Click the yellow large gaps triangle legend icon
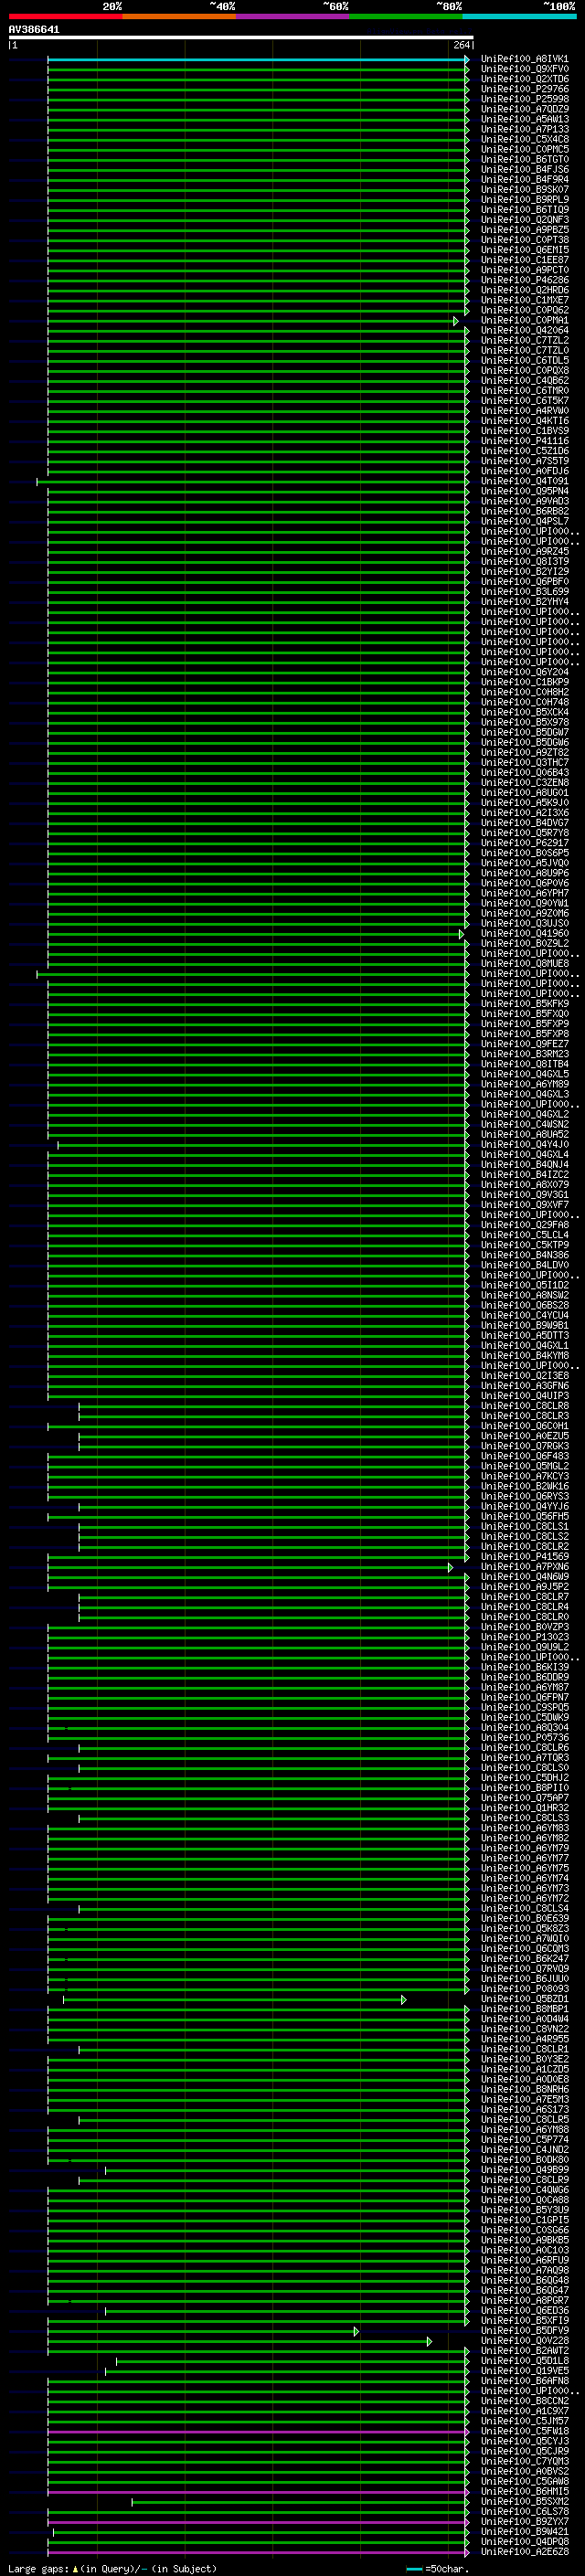The height and width of the screenshot is (2576, 585). pos(75,2568)
